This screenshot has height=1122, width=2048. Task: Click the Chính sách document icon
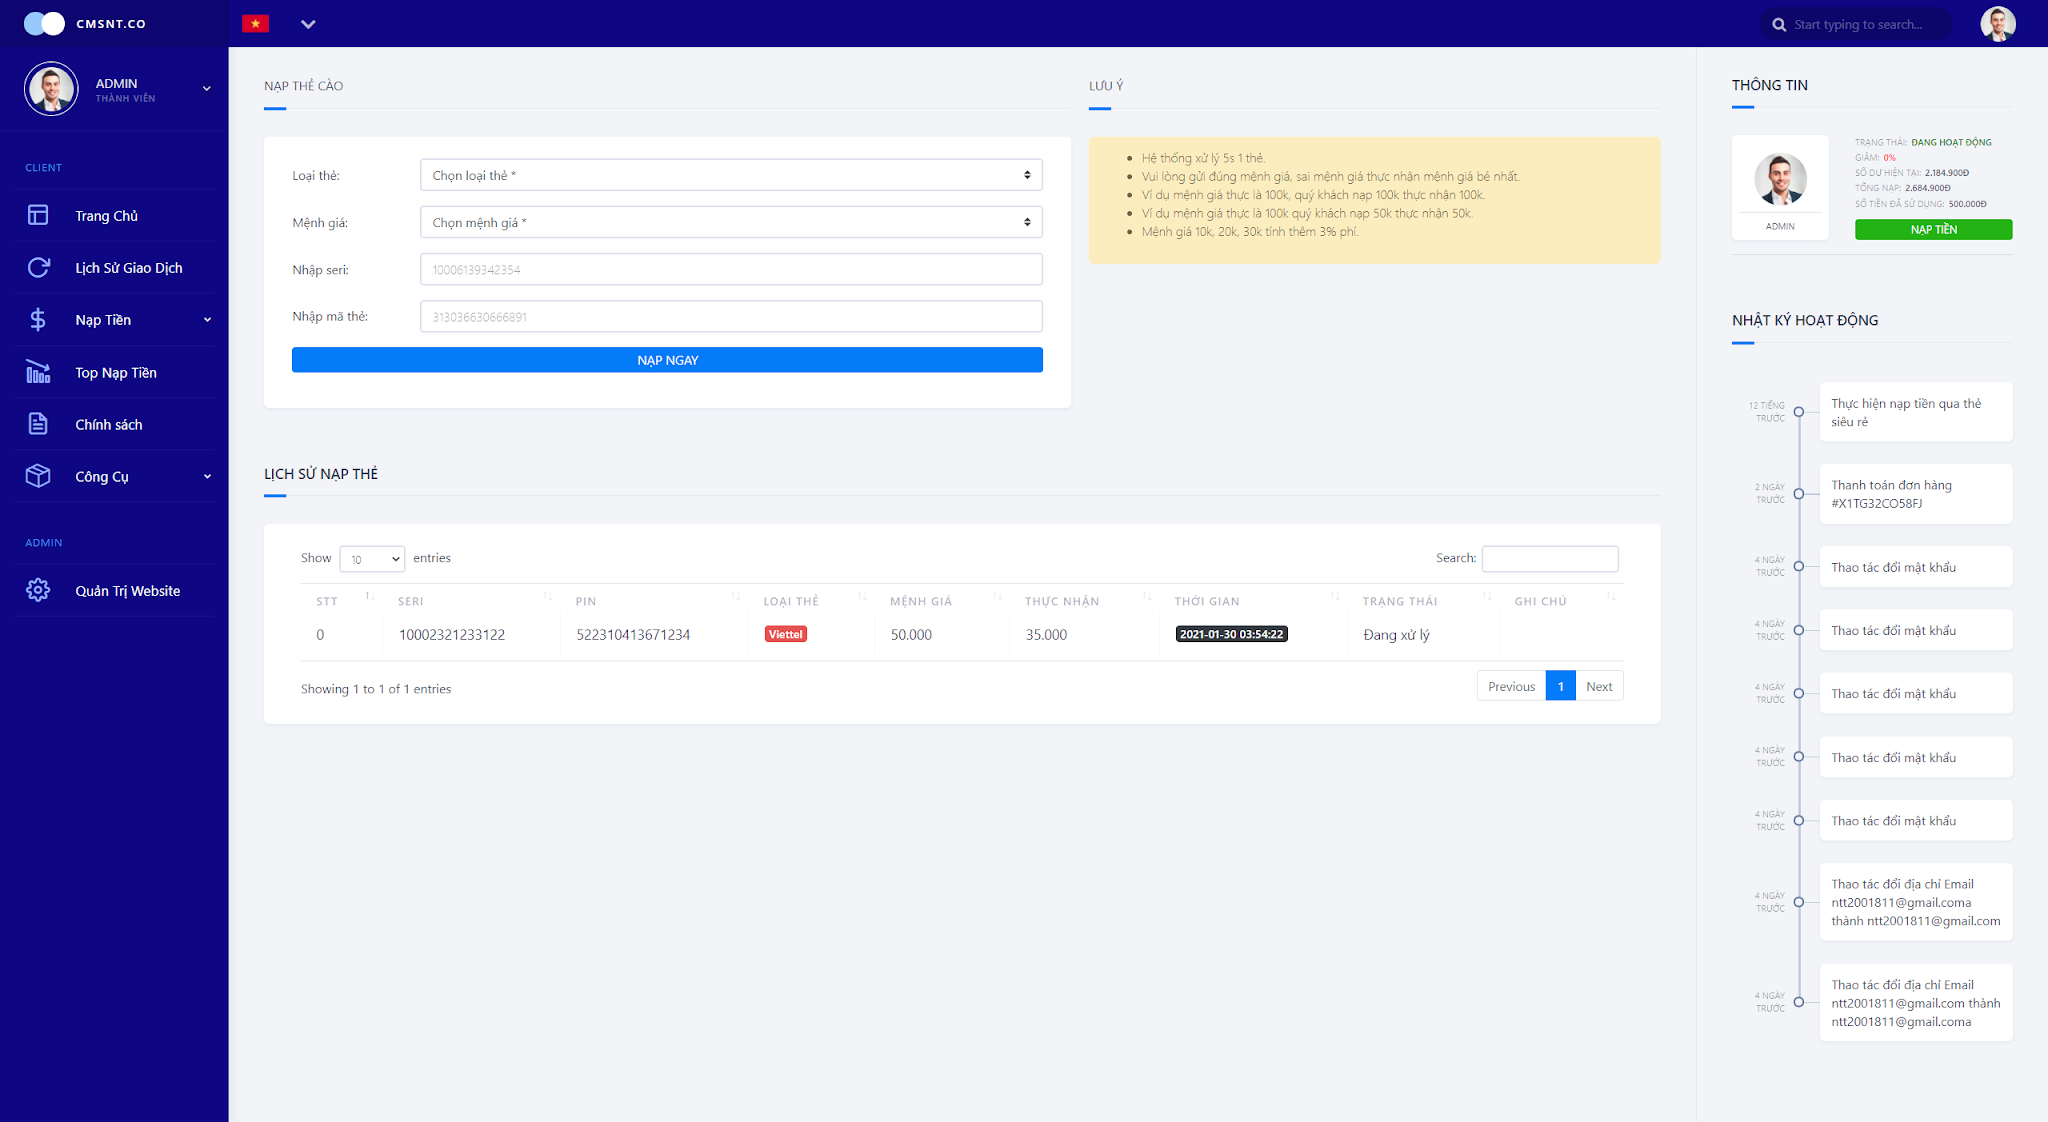38,424
